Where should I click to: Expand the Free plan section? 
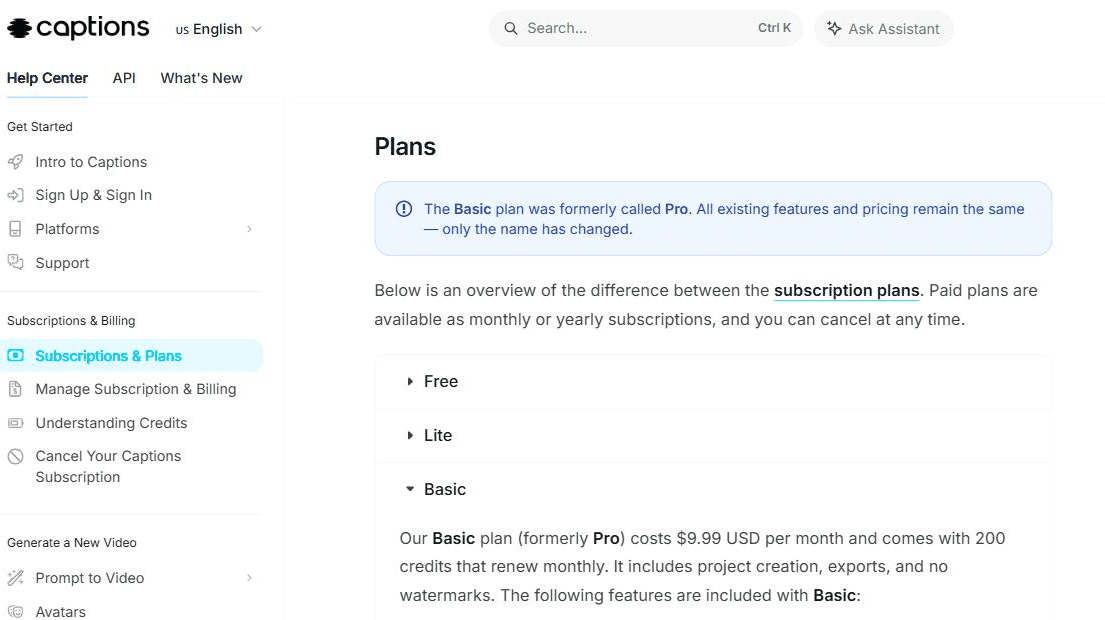tap(713, 381)
